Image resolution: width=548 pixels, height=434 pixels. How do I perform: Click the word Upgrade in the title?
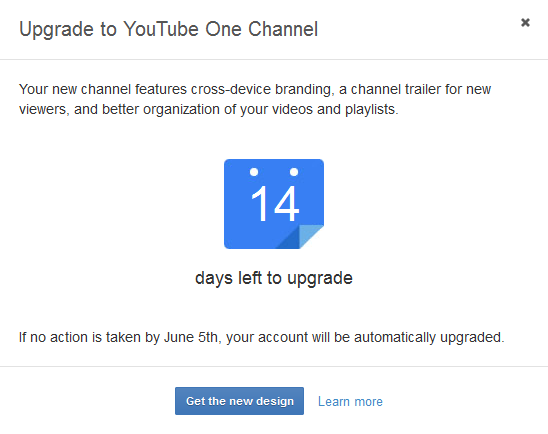click(x=56, y=30)
